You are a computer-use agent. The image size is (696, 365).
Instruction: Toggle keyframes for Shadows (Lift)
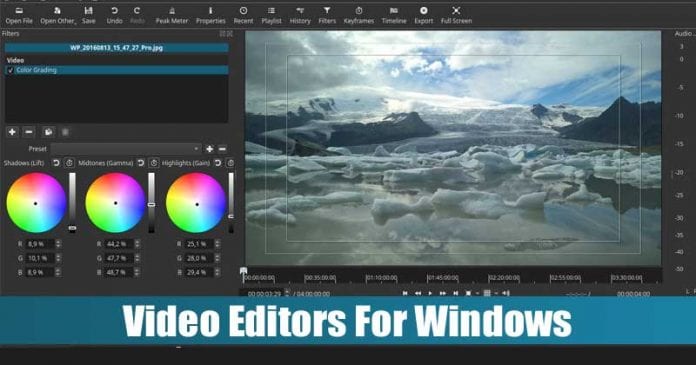pos(69,163)
